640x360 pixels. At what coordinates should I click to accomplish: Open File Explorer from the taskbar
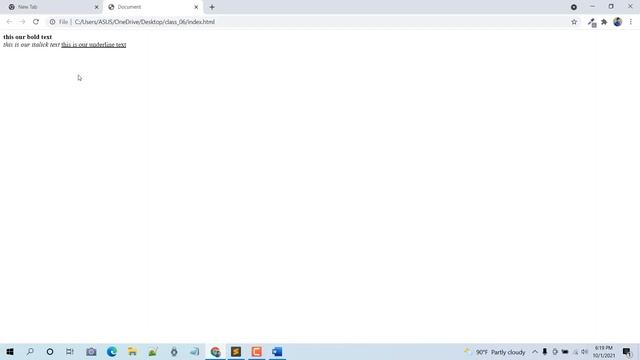pos(132,351)
